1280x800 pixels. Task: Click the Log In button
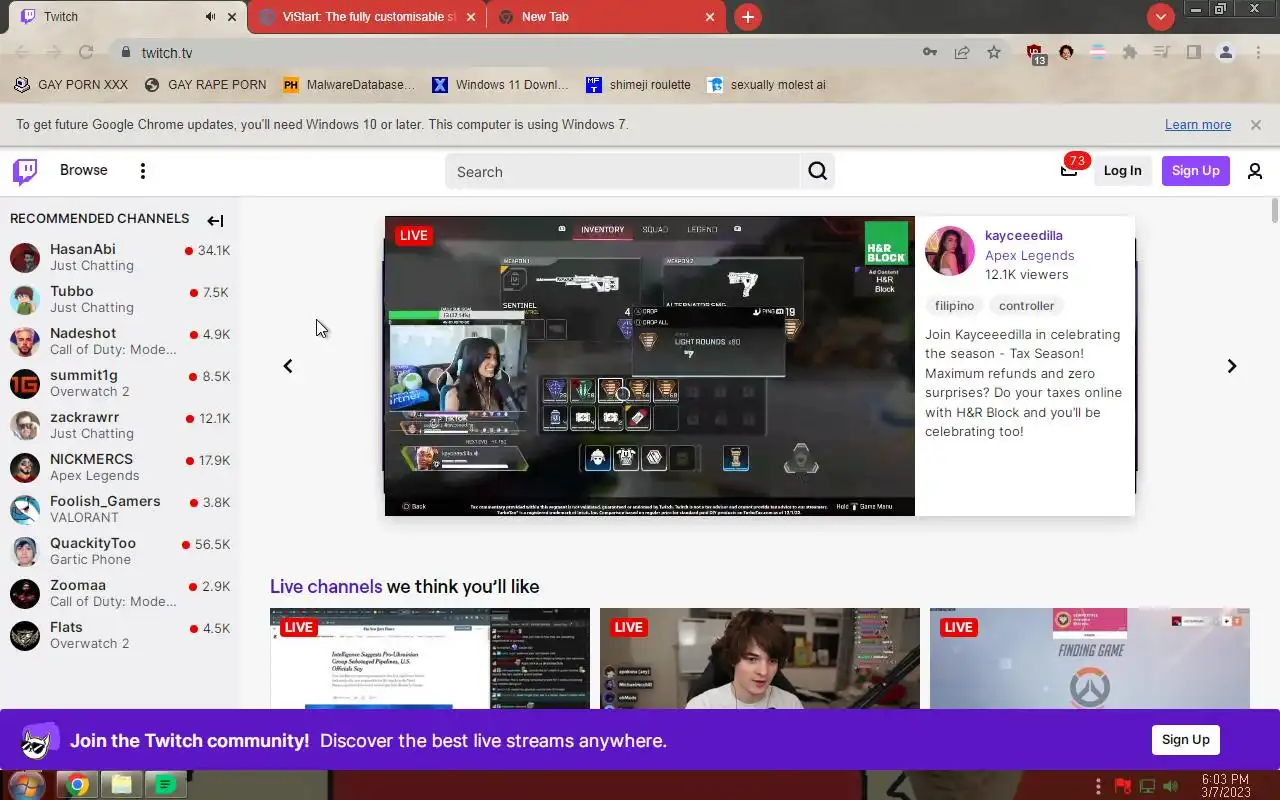click(x=1122, y=171)
